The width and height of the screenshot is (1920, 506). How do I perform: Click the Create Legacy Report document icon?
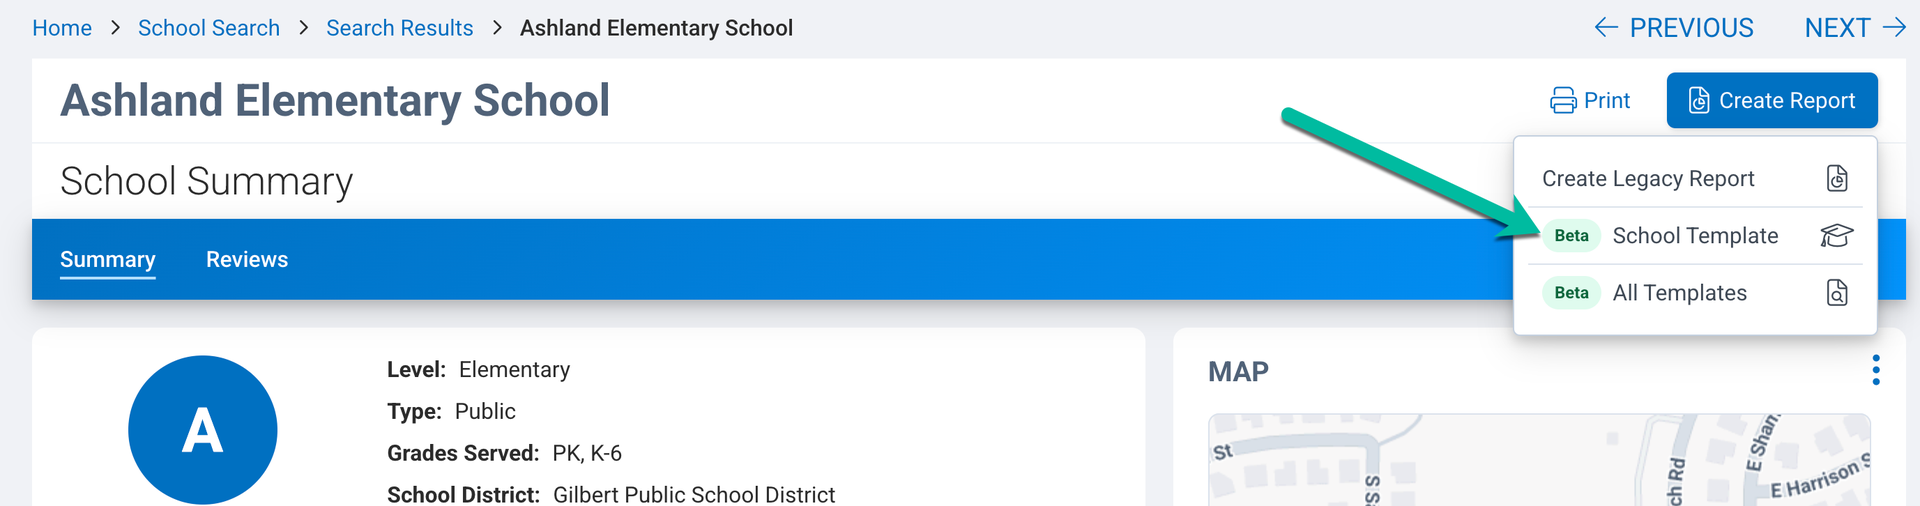pos(1837,179)
